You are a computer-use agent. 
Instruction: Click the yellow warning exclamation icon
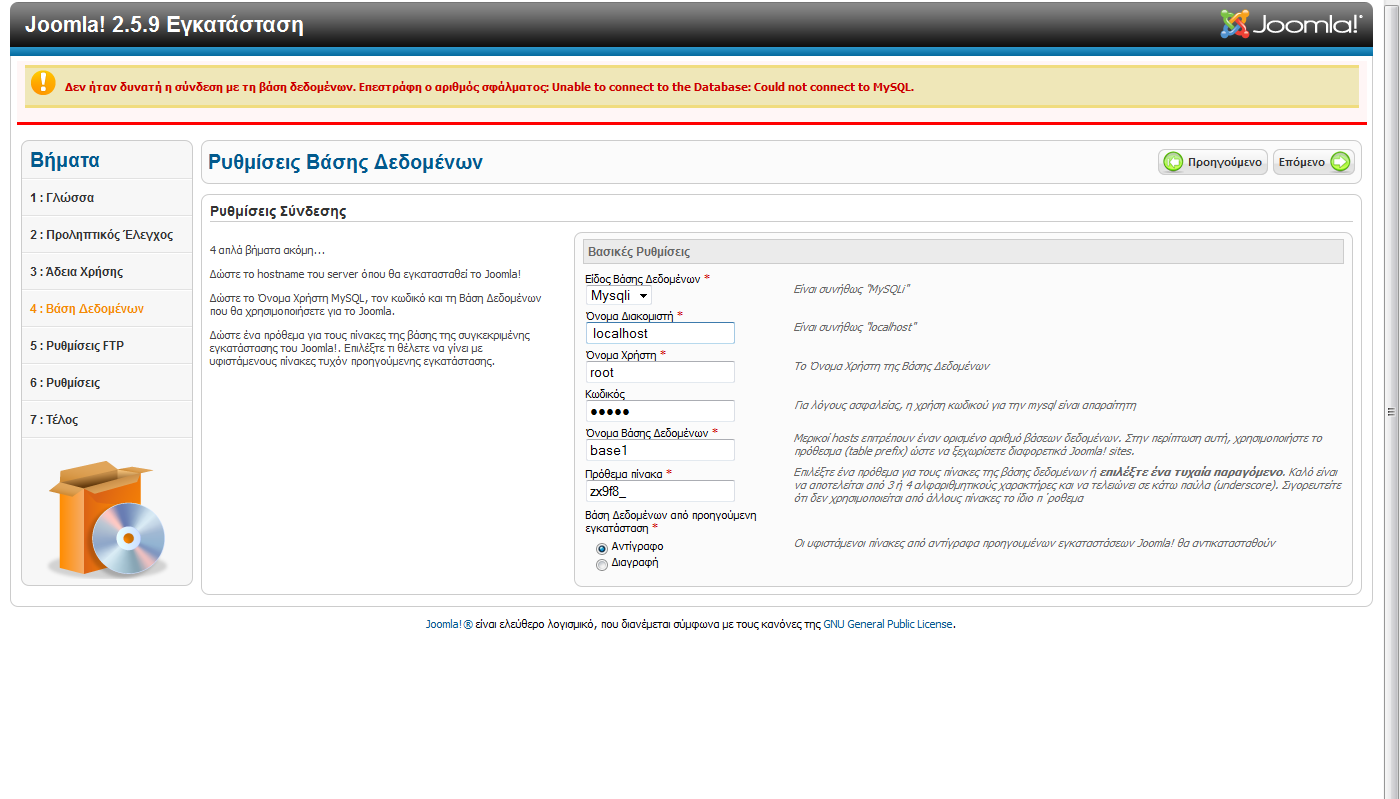(43, 83)
